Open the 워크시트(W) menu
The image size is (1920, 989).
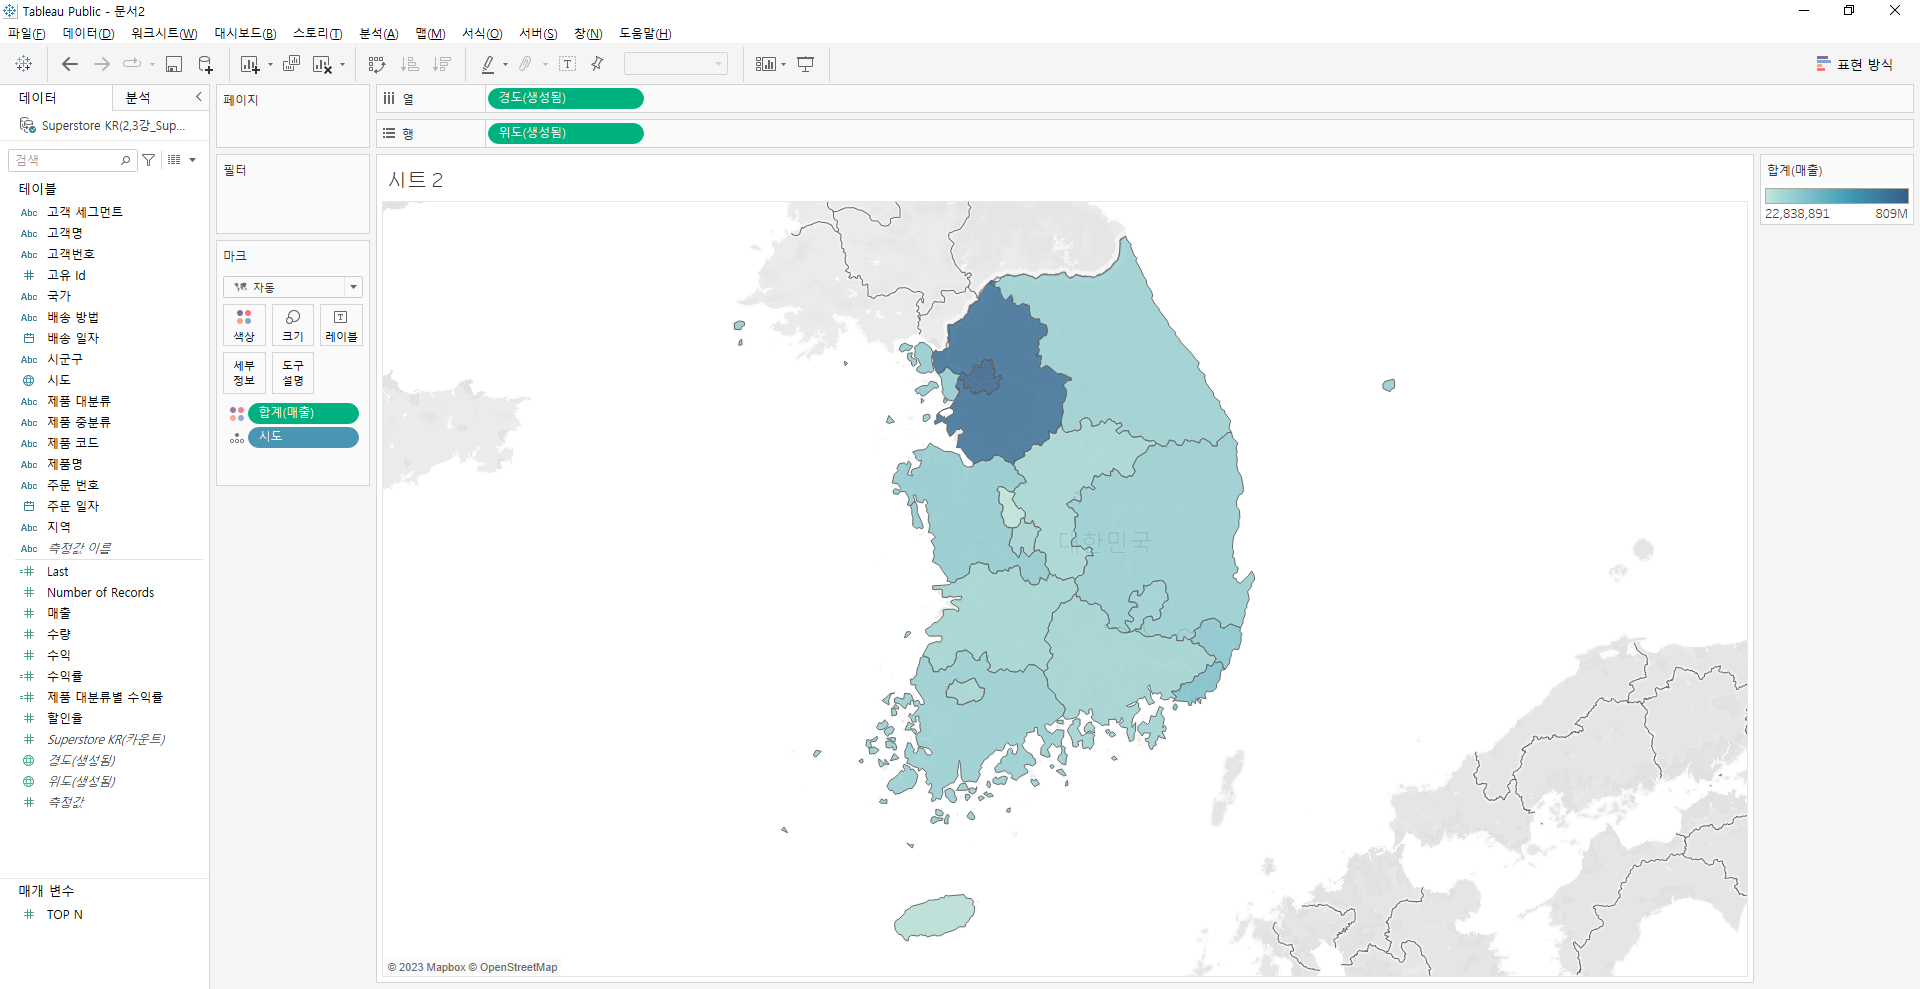164,33
